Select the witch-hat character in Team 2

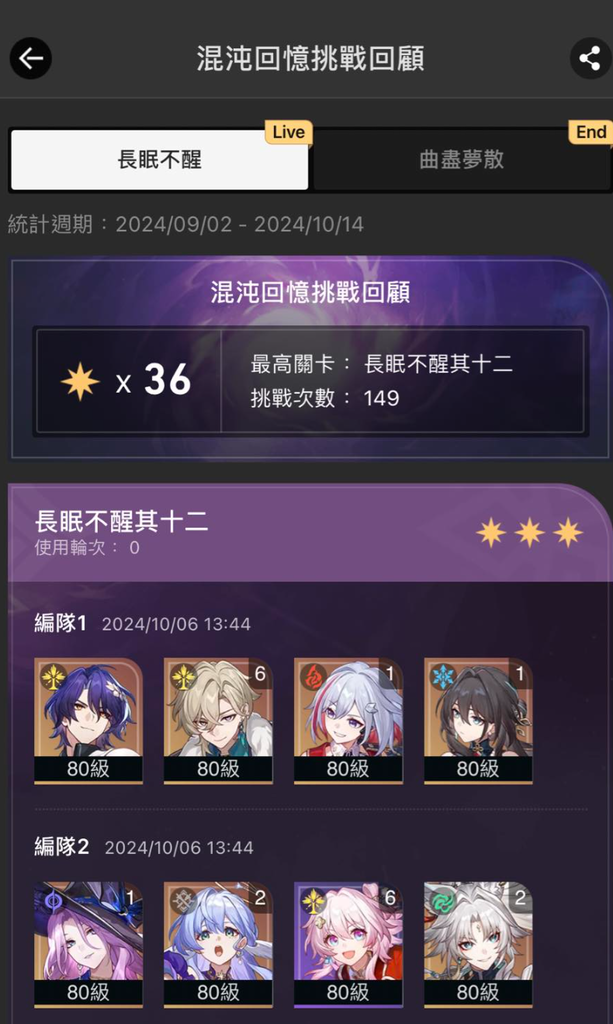pyautogui.click(x=88, y=944)
